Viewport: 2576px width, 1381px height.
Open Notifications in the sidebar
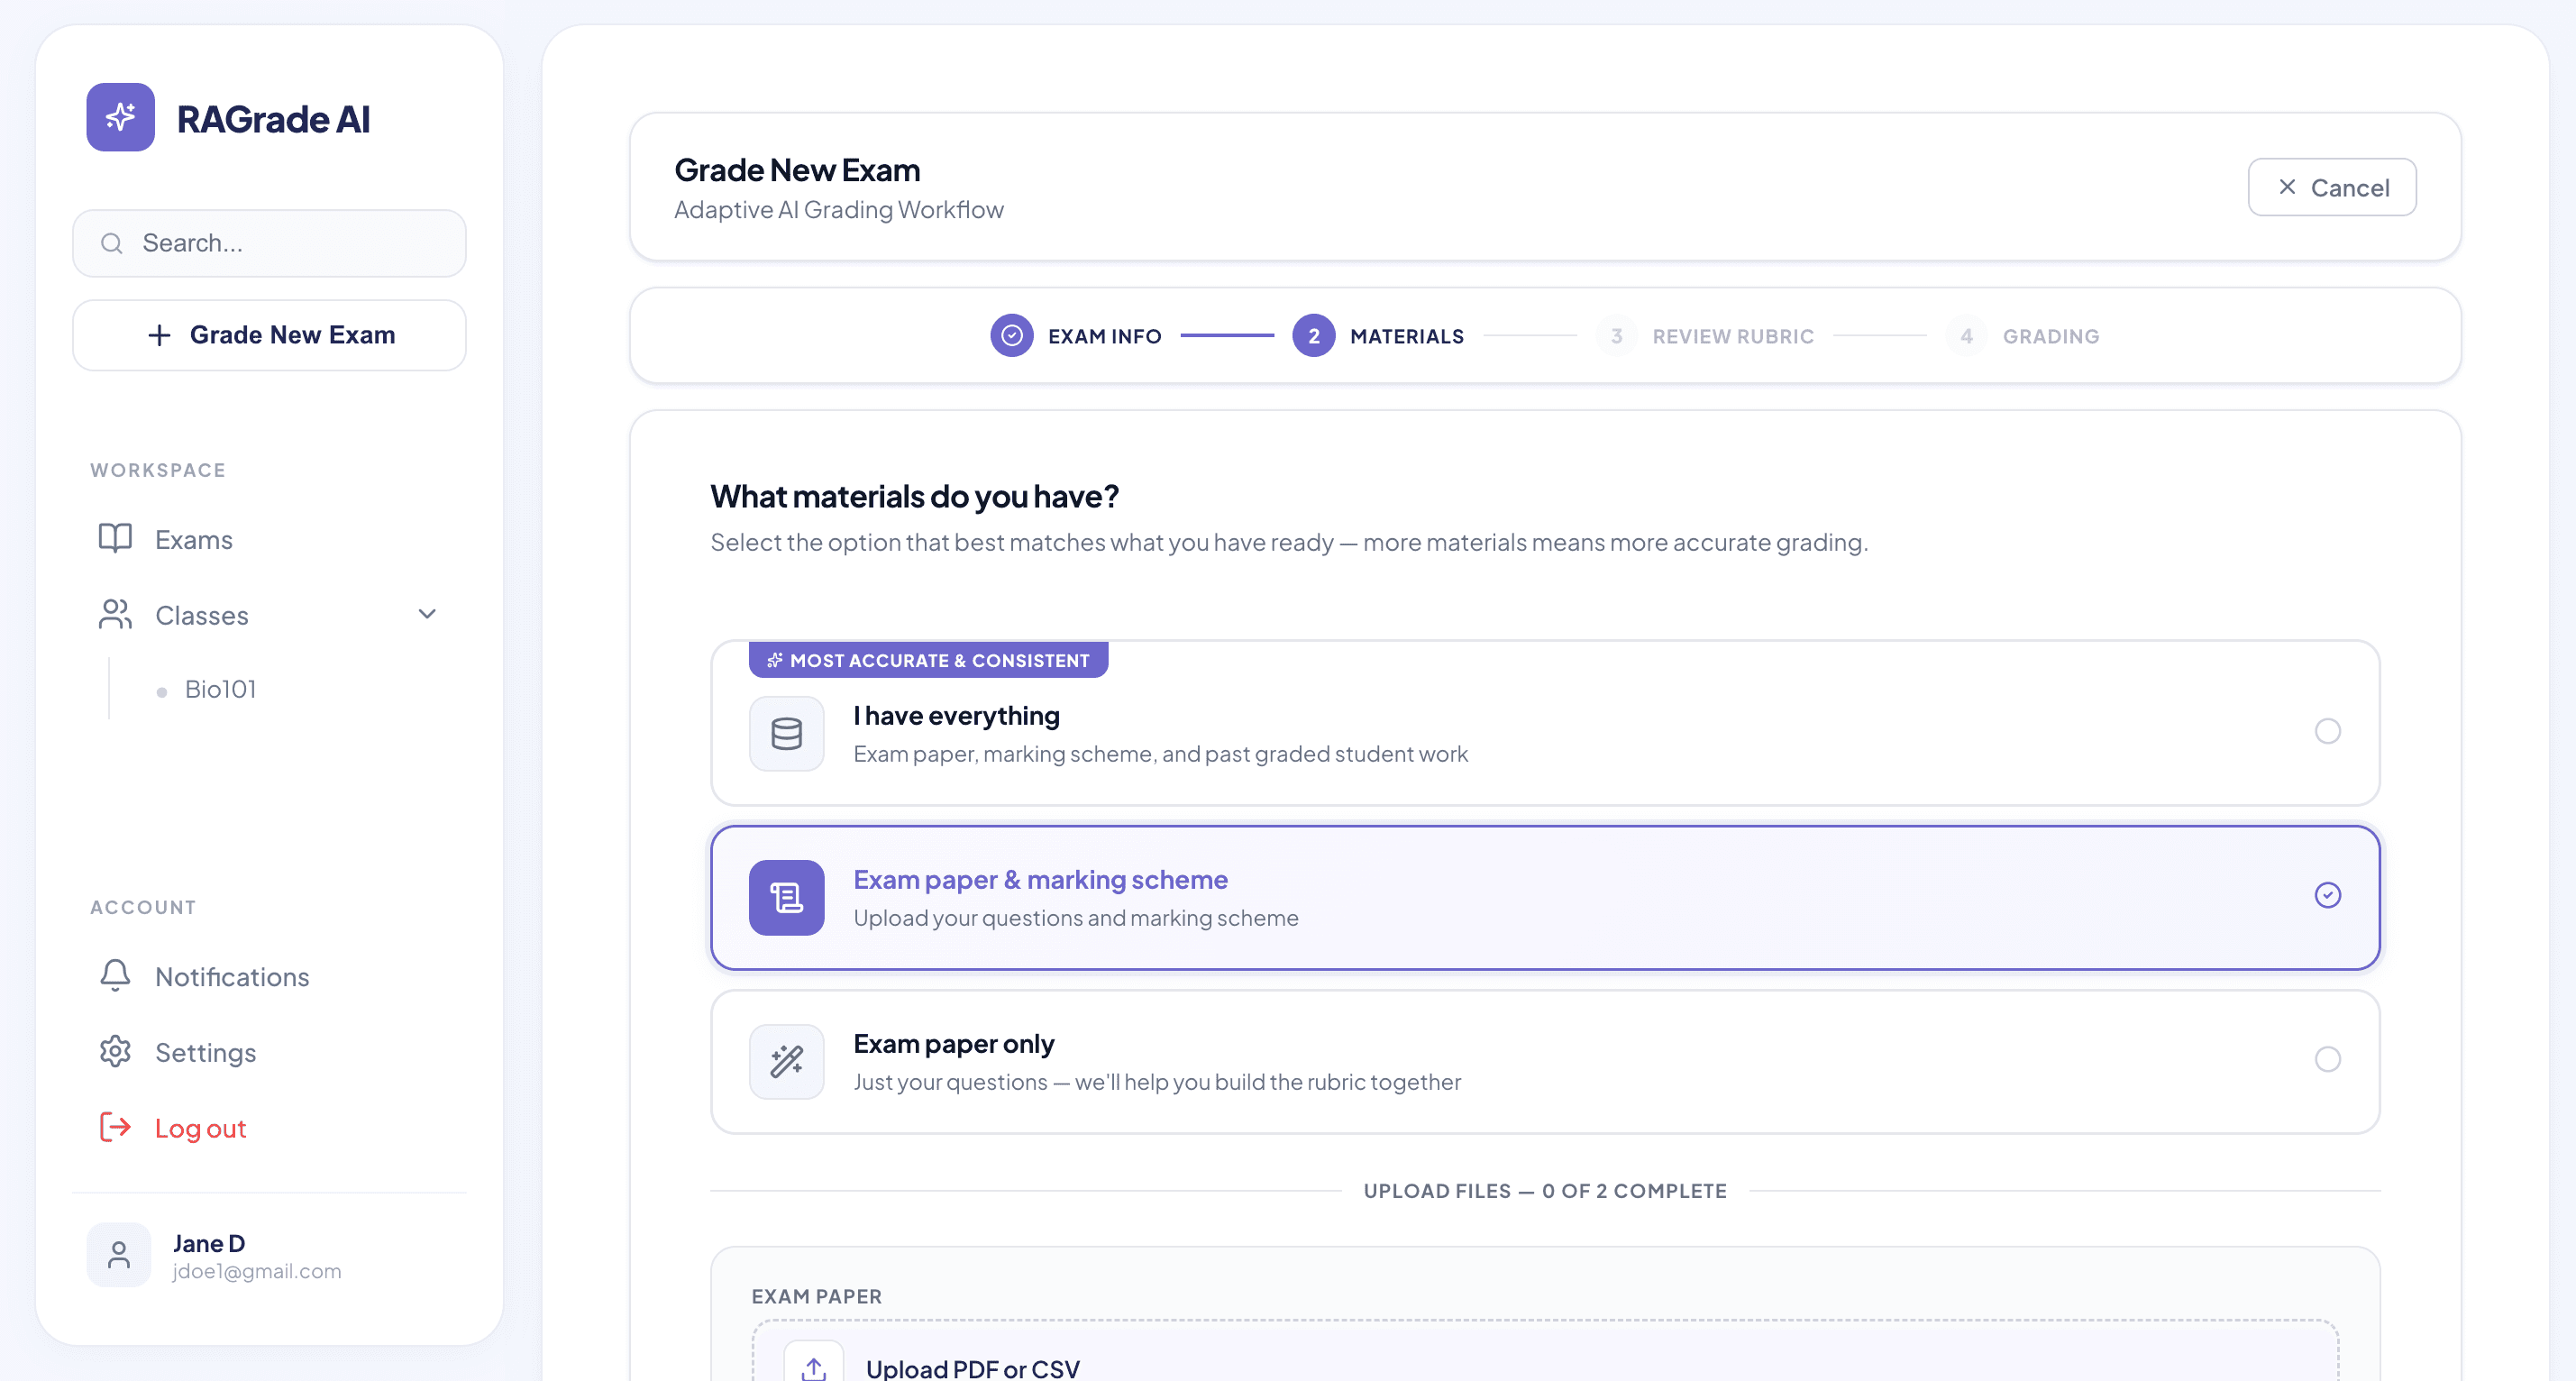click(268, 975)
